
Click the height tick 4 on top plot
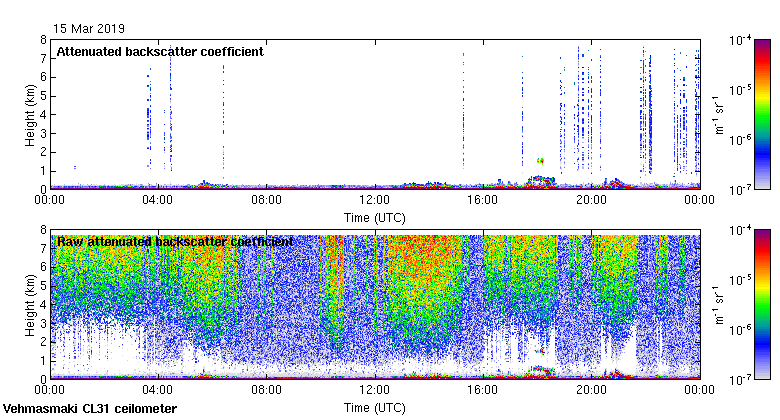tap(43, 115)
